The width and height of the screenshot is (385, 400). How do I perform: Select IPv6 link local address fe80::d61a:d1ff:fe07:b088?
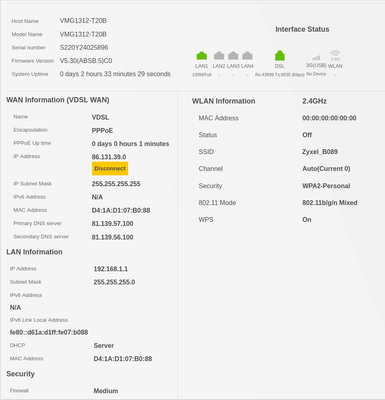coord(49,332)
